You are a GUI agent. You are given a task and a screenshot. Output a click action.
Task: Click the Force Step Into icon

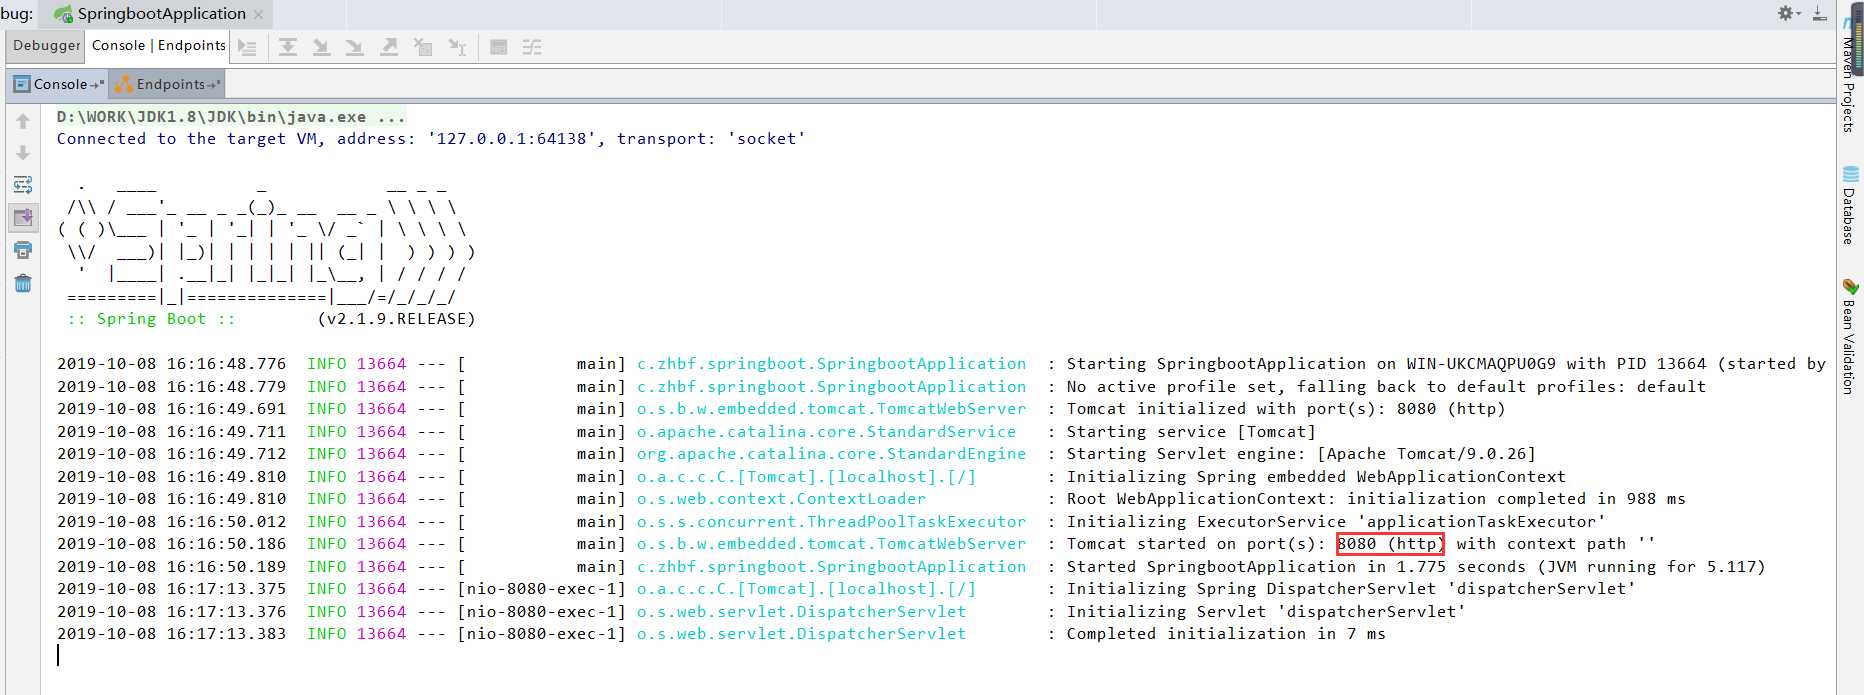tap(354, 47)
